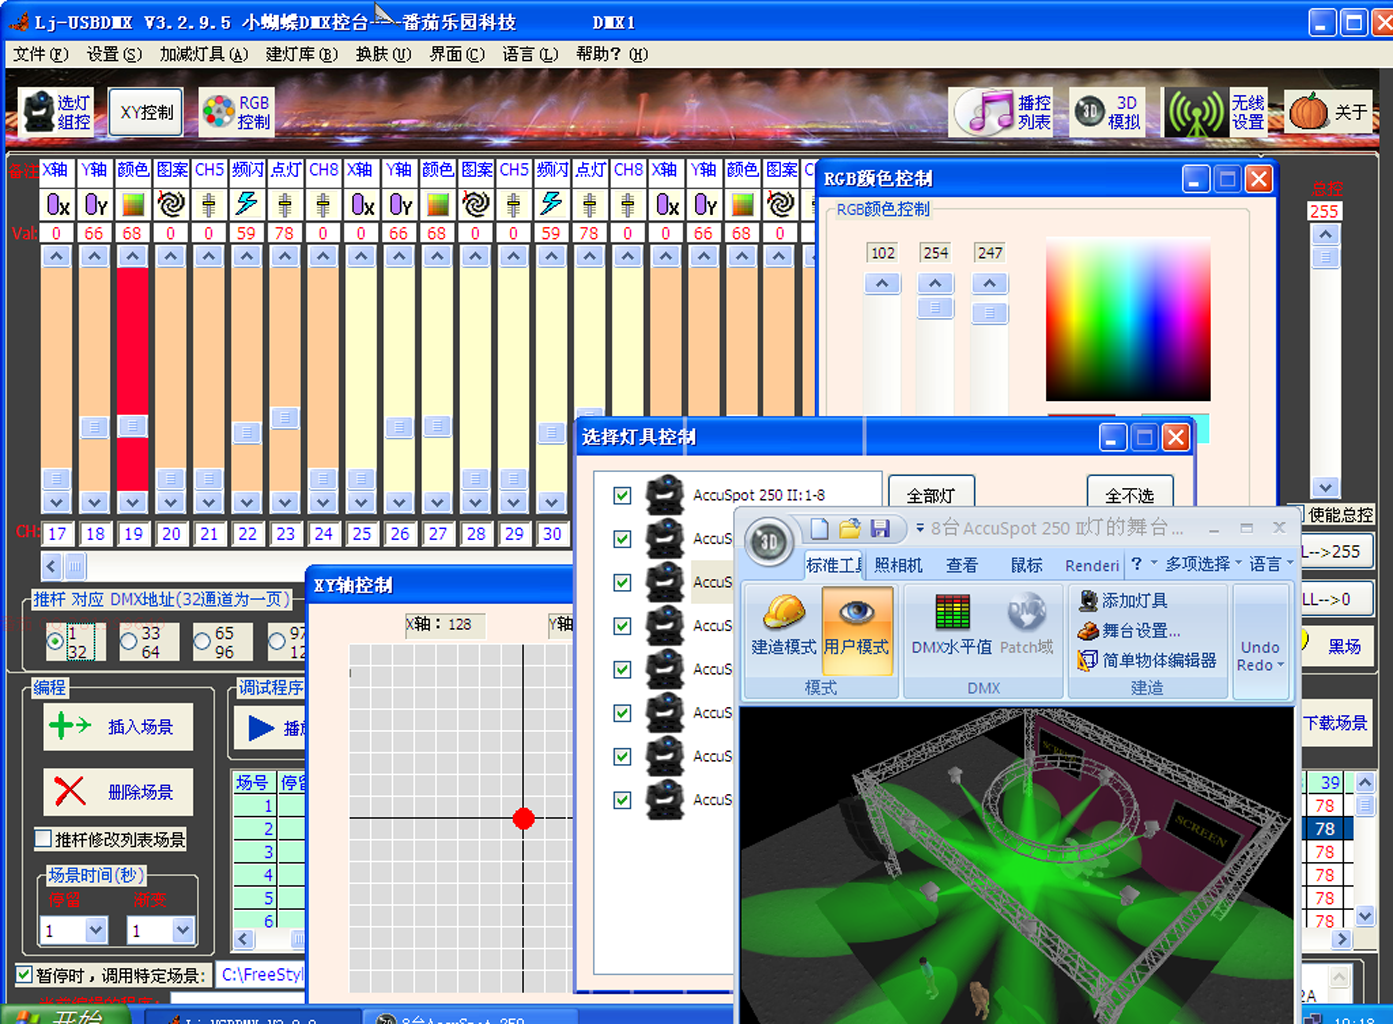Click color icon of channel 19
Image resolution: width=1393 pixels, height=1024 pixels.
tap(132, 205)
